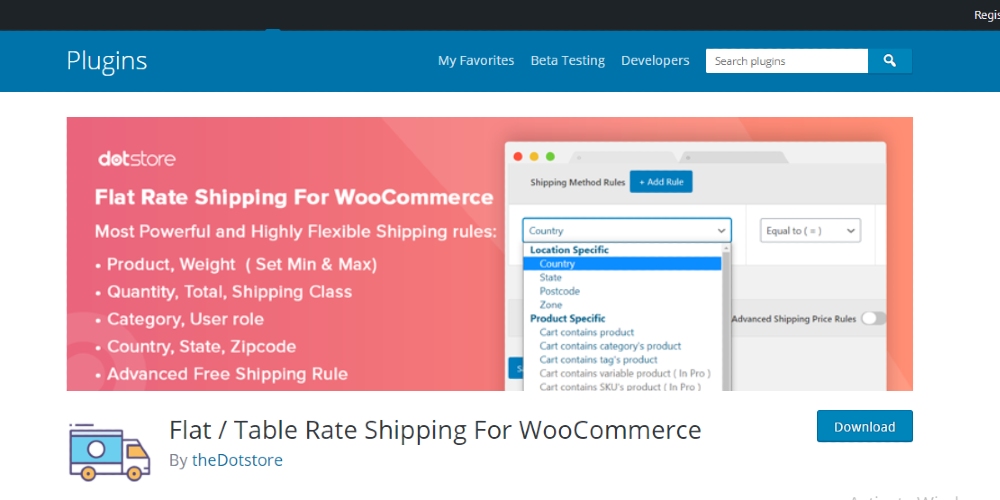Click the yellow window dot in banner
Viewport: 1000px width, 500px height.
[x=534, y=157]
